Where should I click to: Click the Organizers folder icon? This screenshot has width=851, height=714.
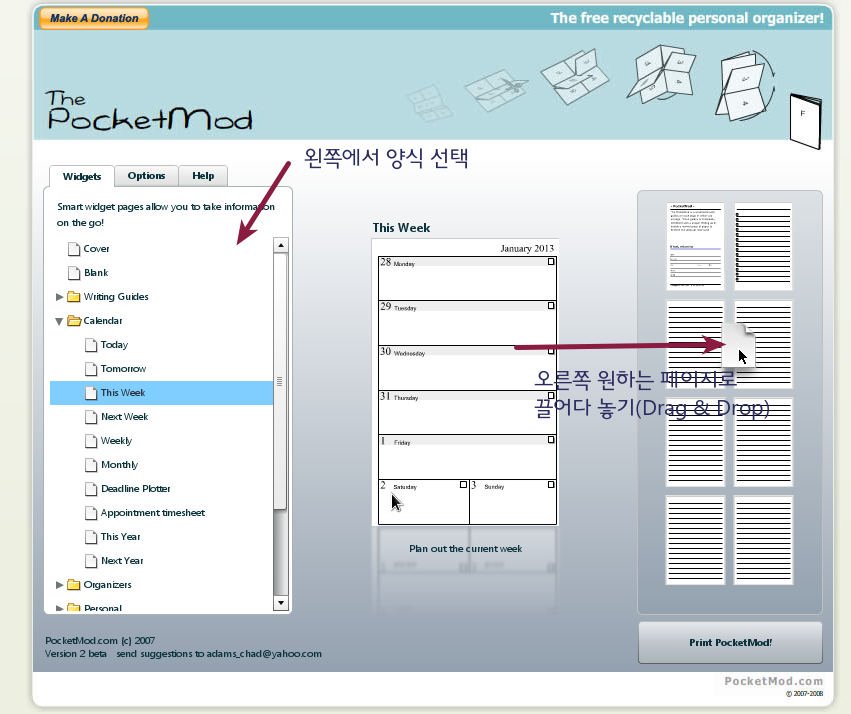[73, 585]
